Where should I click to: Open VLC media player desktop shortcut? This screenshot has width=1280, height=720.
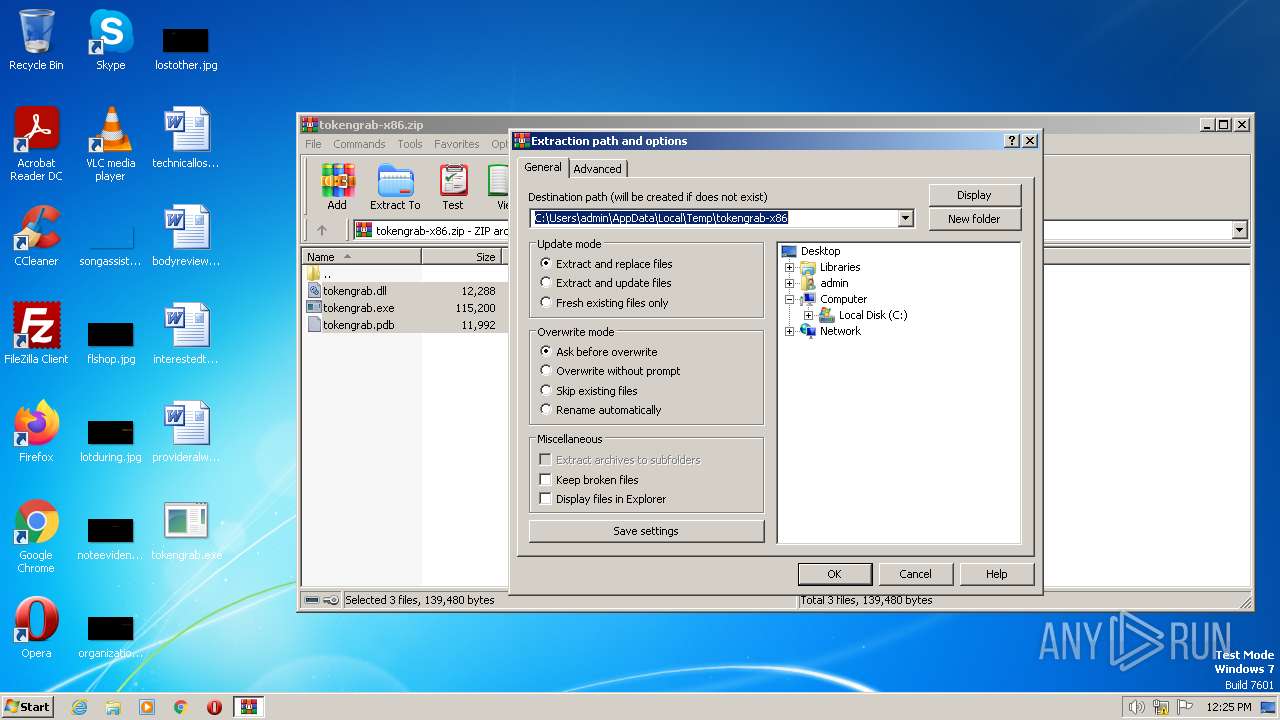tap(110, 144)
